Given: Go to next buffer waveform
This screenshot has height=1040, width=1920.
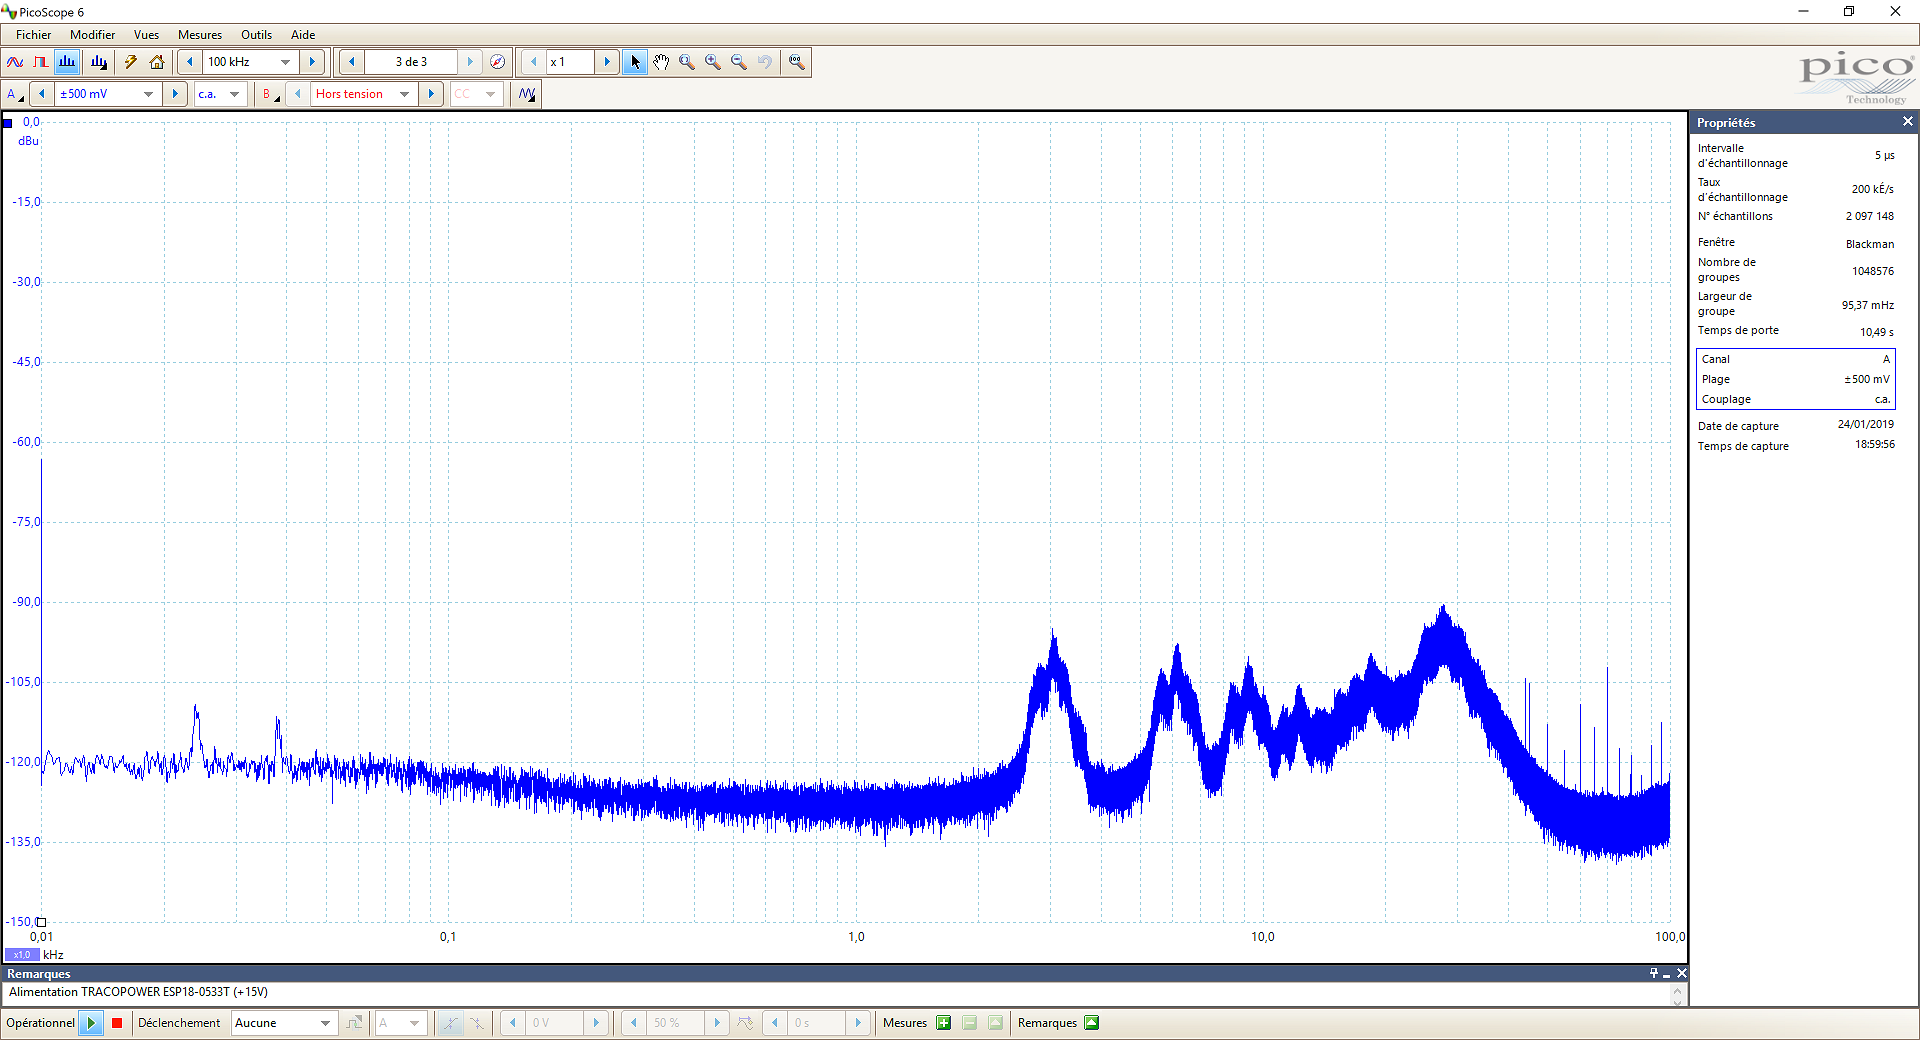Looking at the screenshot, I should click(x=470, y=62).
